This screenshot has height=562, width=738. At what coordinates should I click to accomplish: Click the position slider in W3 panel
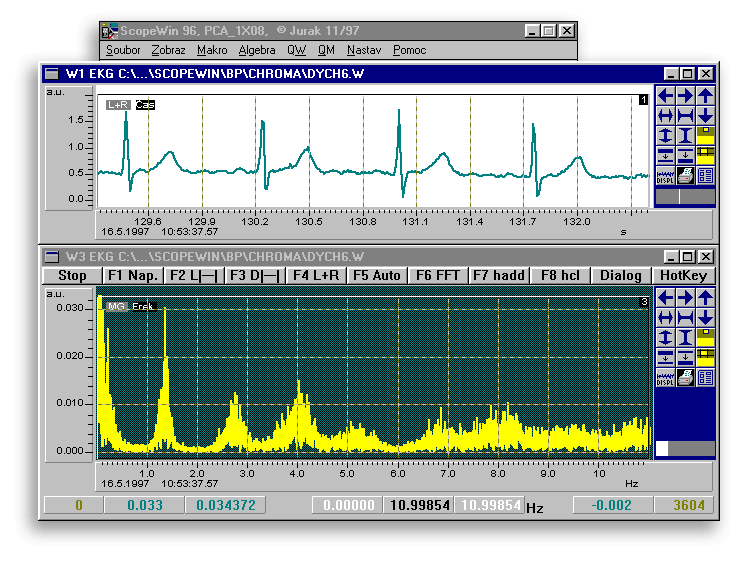click(x=685, y=448)
